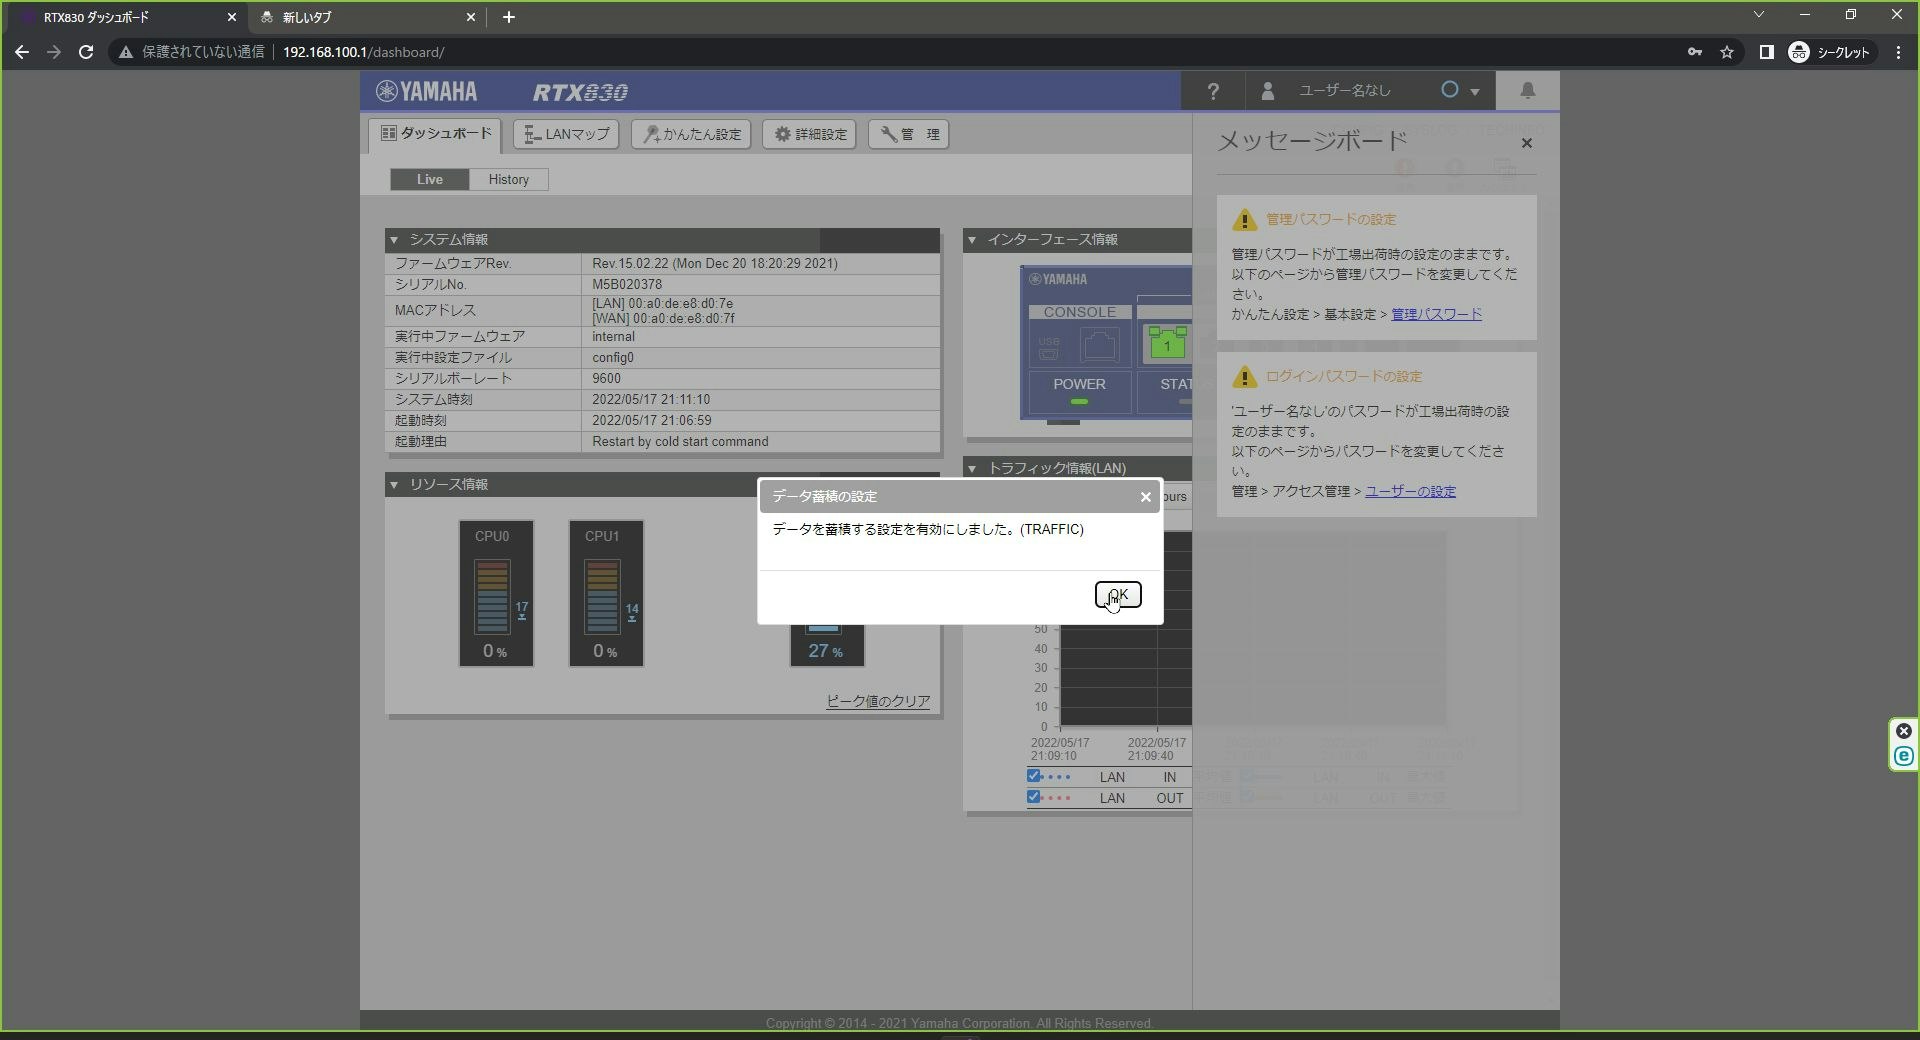Click the 起動理由 value Restart by cold start command

pos(680,442)
